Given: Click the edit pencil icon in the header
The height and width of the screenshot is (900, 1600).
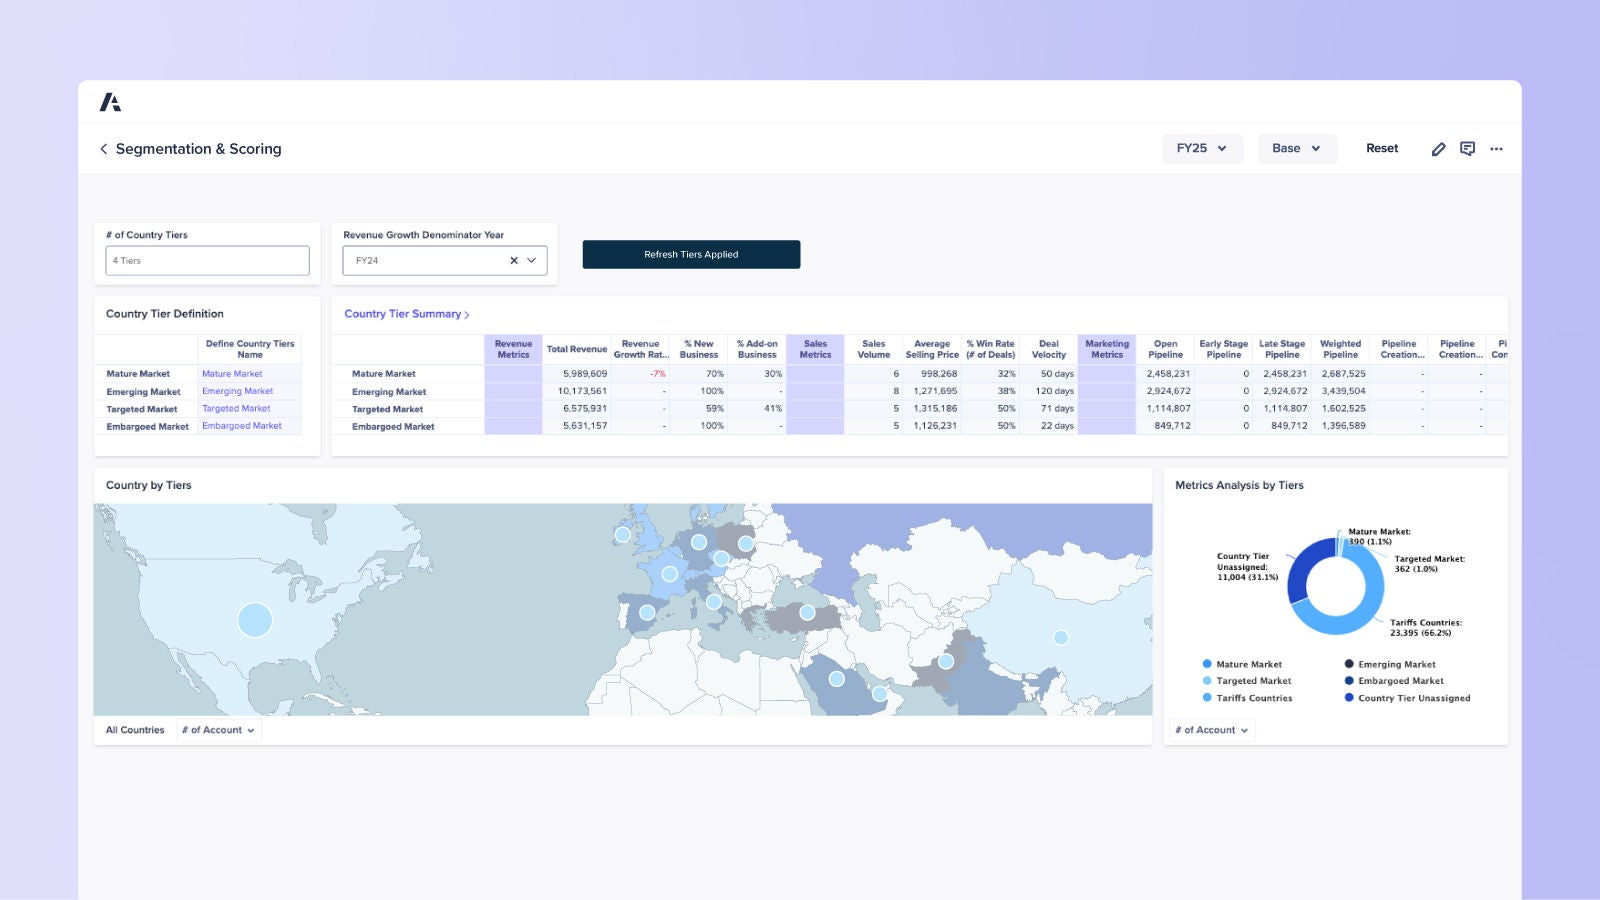Looking at the screenshot, I should pyautogui.click(x=1439, y=148).
